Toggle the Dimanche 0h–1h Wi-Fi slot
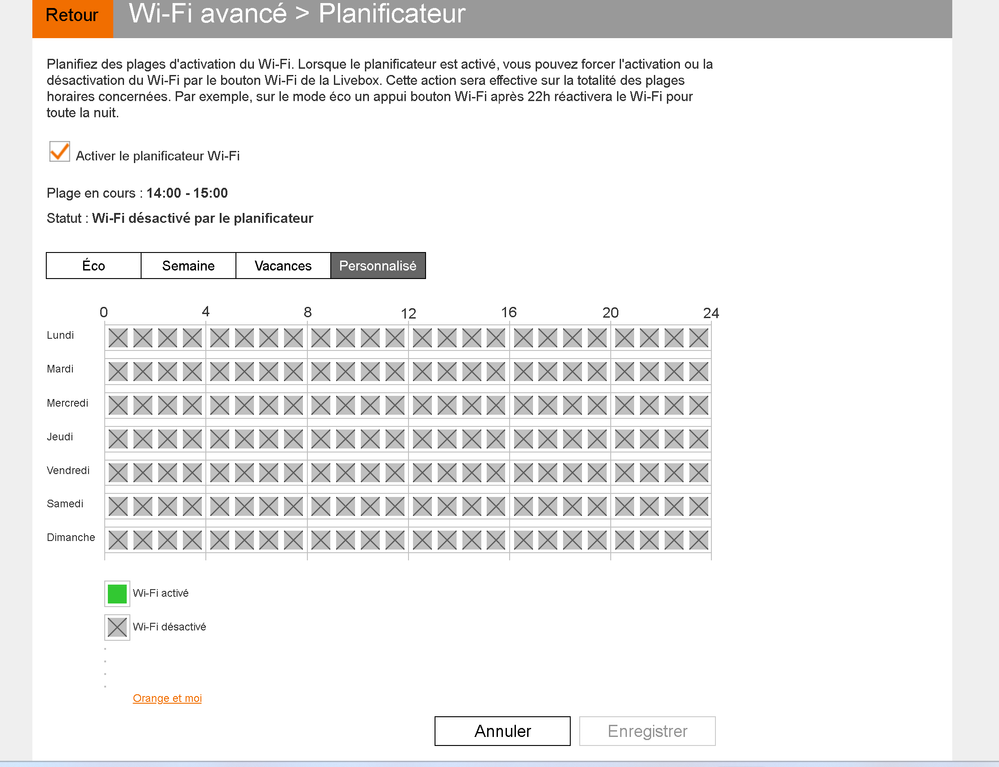 118,540
